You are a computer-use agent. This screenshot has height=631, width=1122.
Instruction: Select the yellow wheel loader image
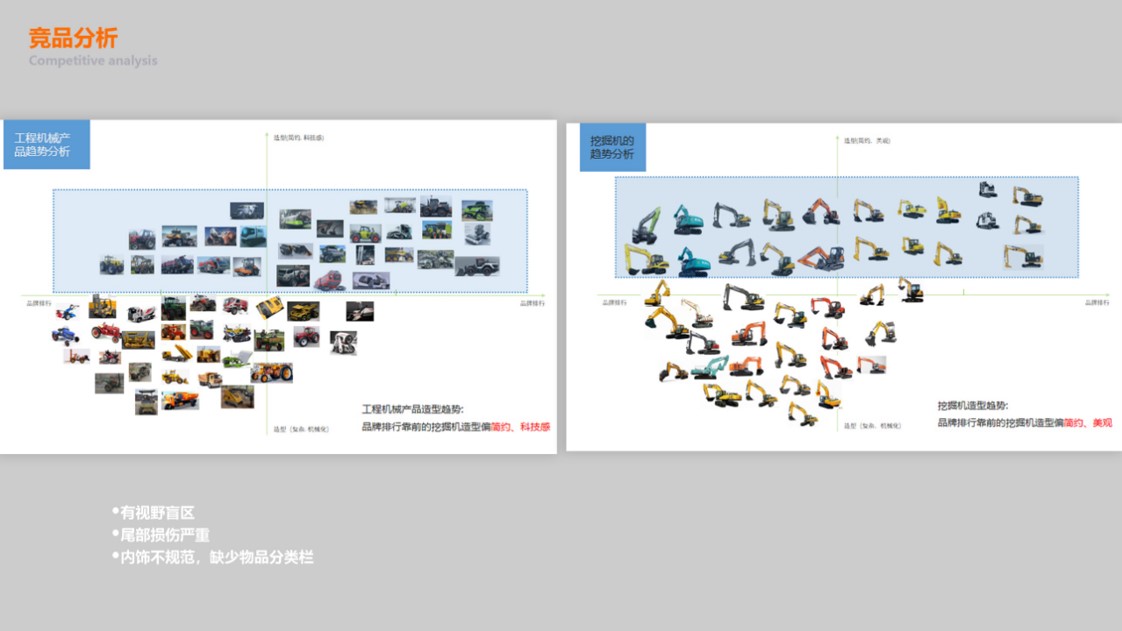click(x=172, y=377)
